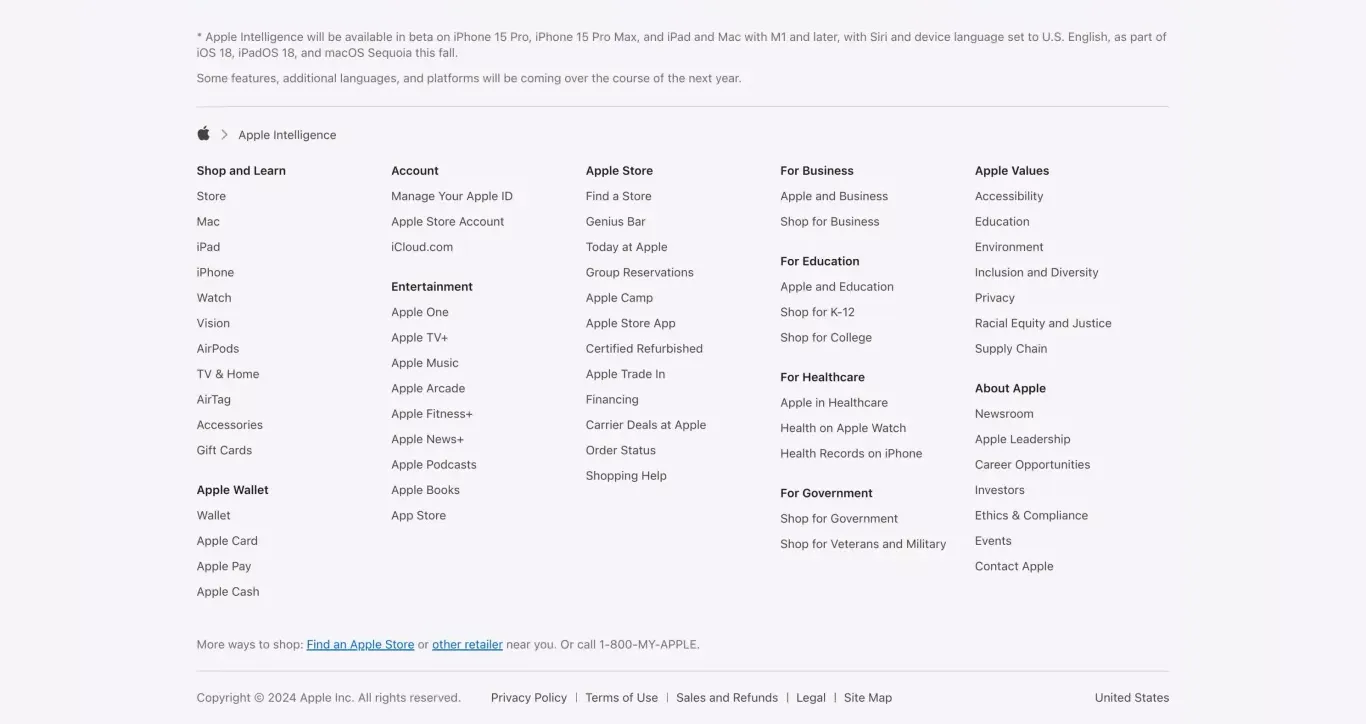Go to Apple Store Account

coord(448,222)
